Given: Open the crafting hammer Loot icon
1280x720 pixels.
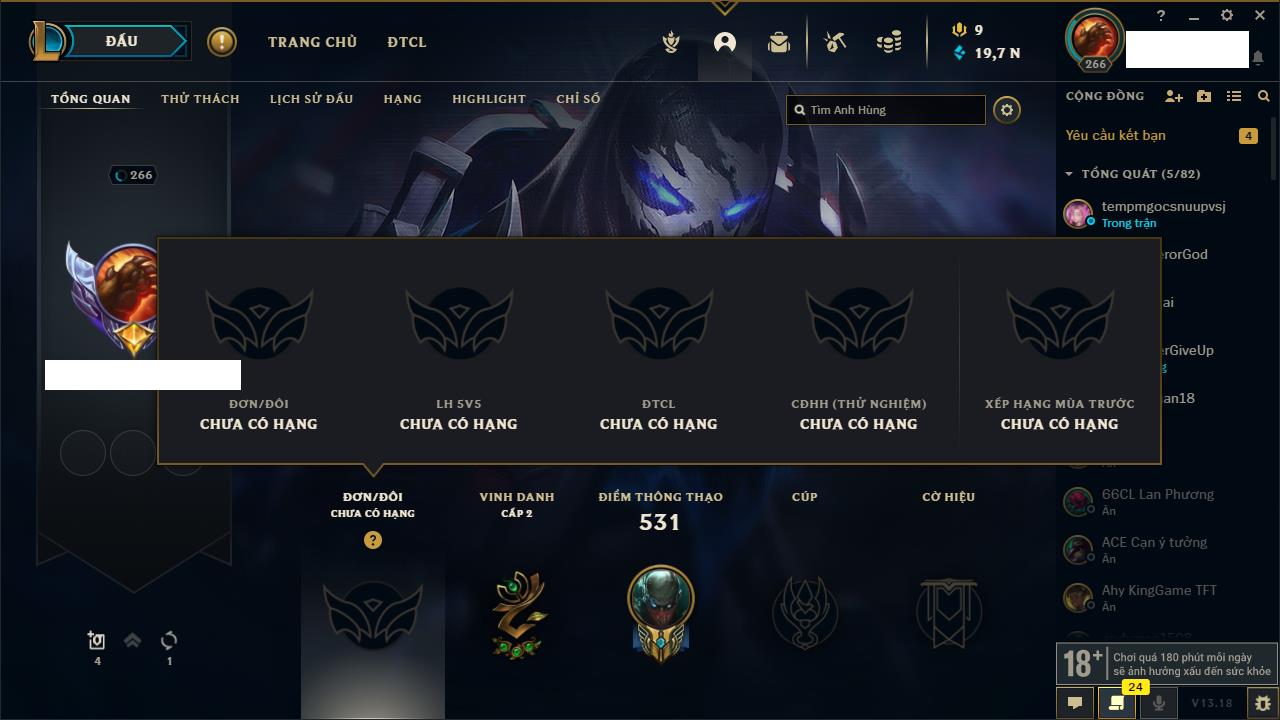Looking at the screenshot, I should coord(835,42).
